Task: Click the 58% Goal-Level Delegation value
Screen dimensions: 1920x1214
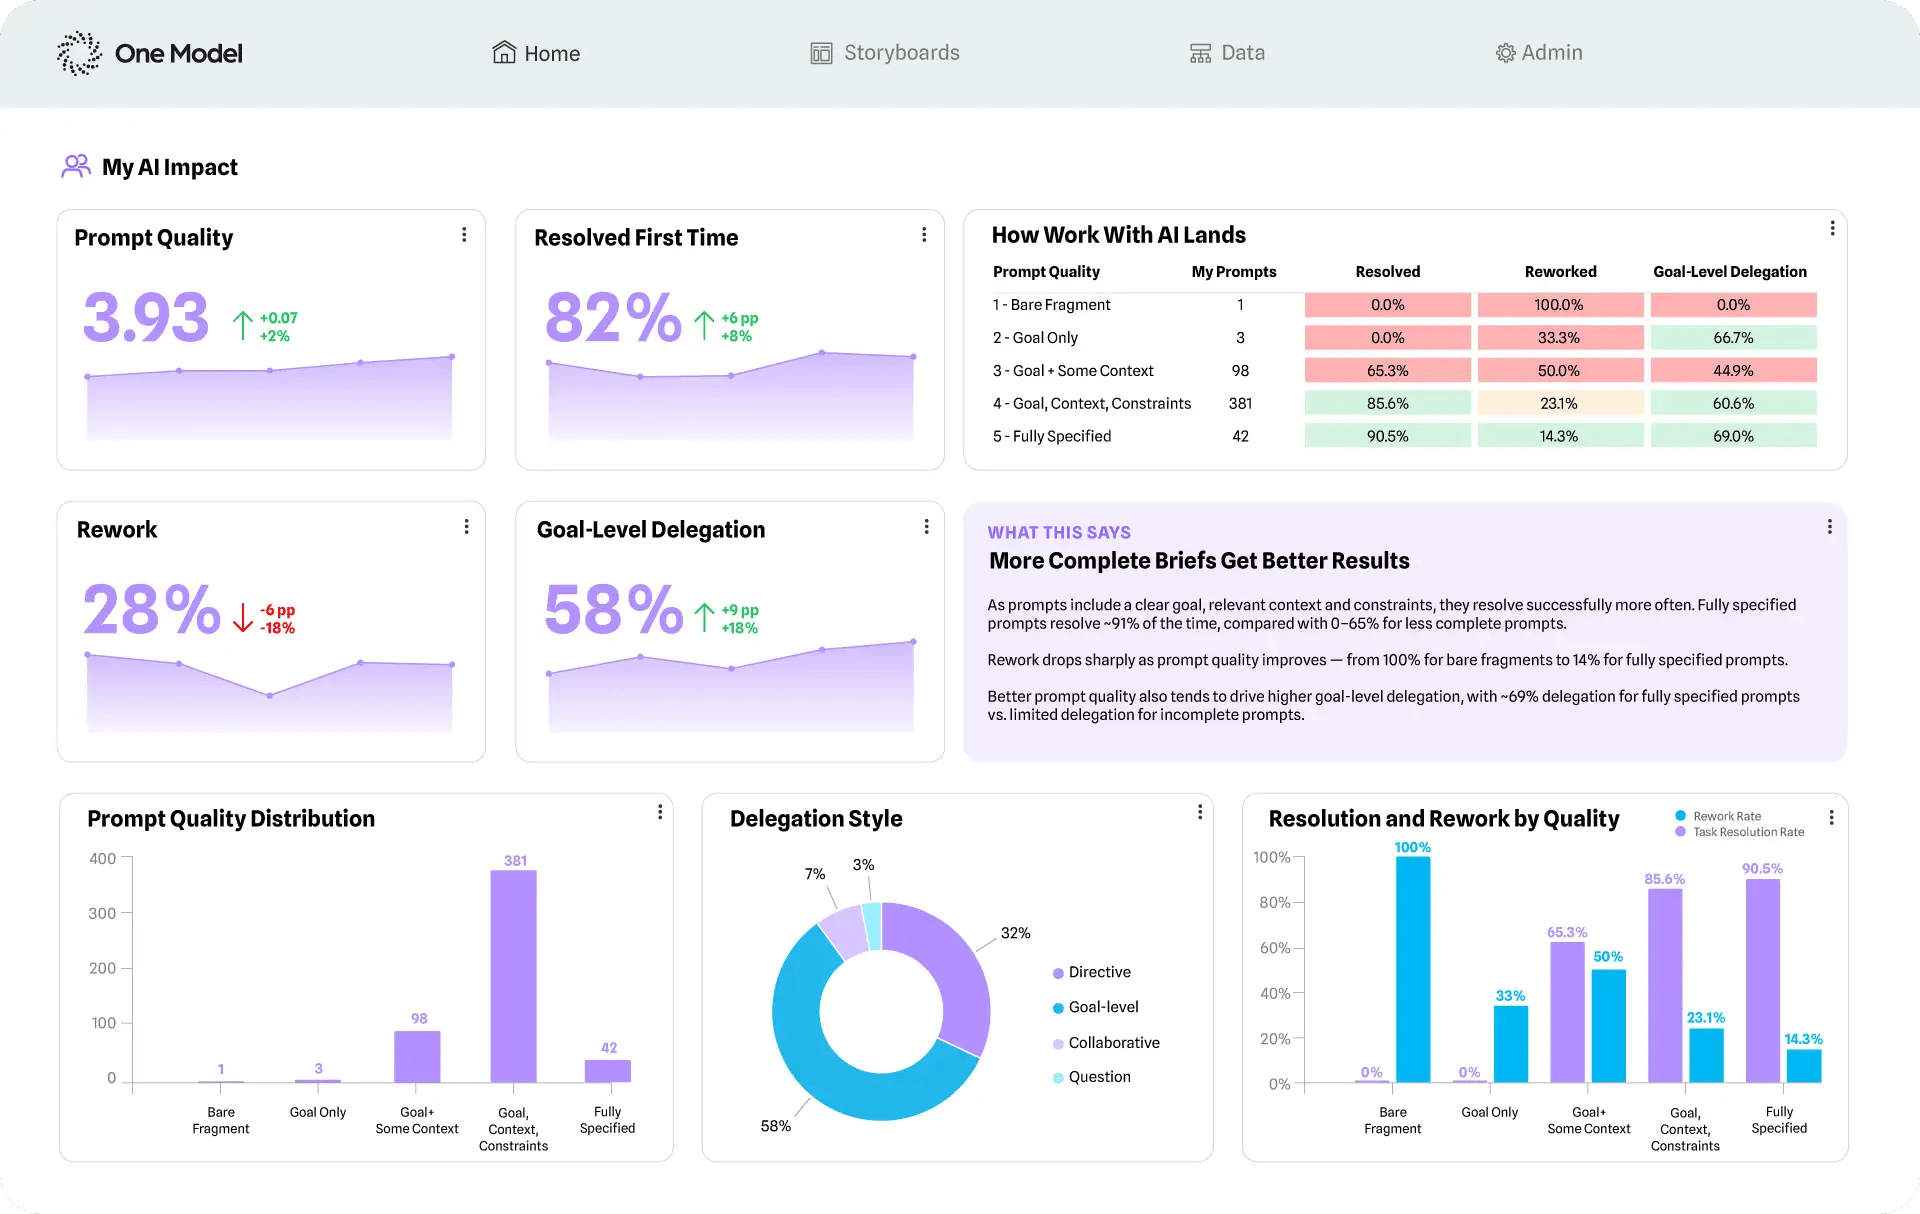Action: (614, 610)
